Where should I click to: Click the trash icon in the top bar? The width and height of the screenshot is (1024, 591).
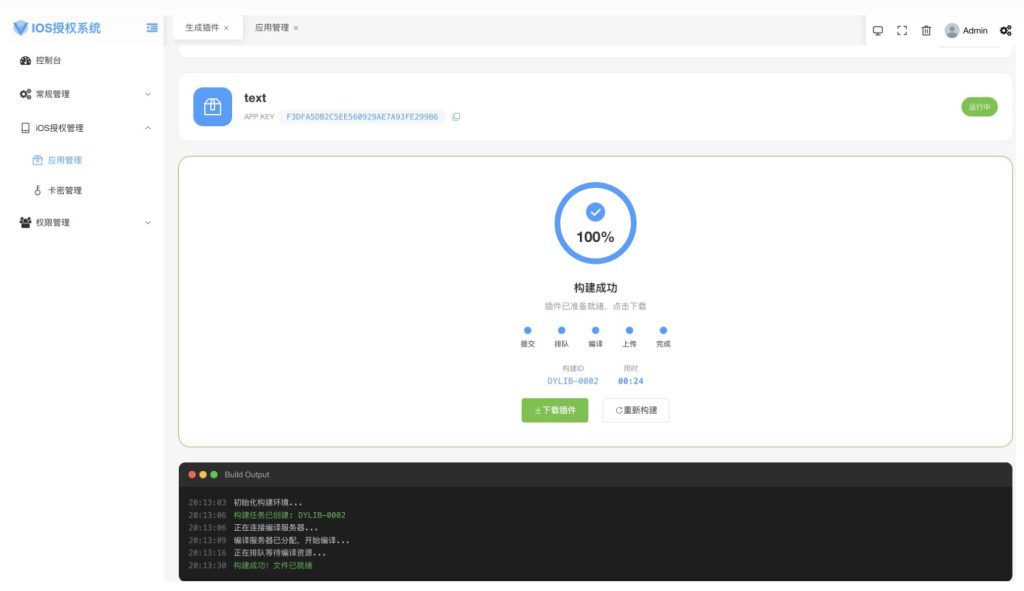point(926,31)
